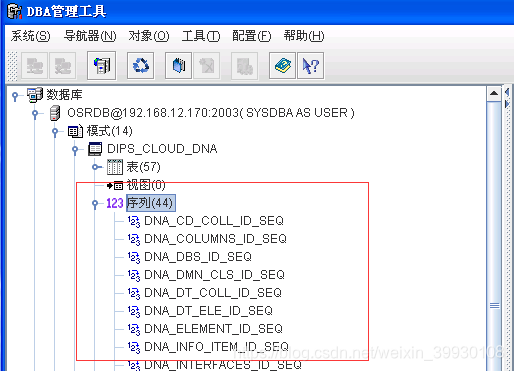Select the OSRDB@192.168.12.170:2003 server entry
Screen dimensions: 514x371
pyautogui.click(x=211, y=113)
